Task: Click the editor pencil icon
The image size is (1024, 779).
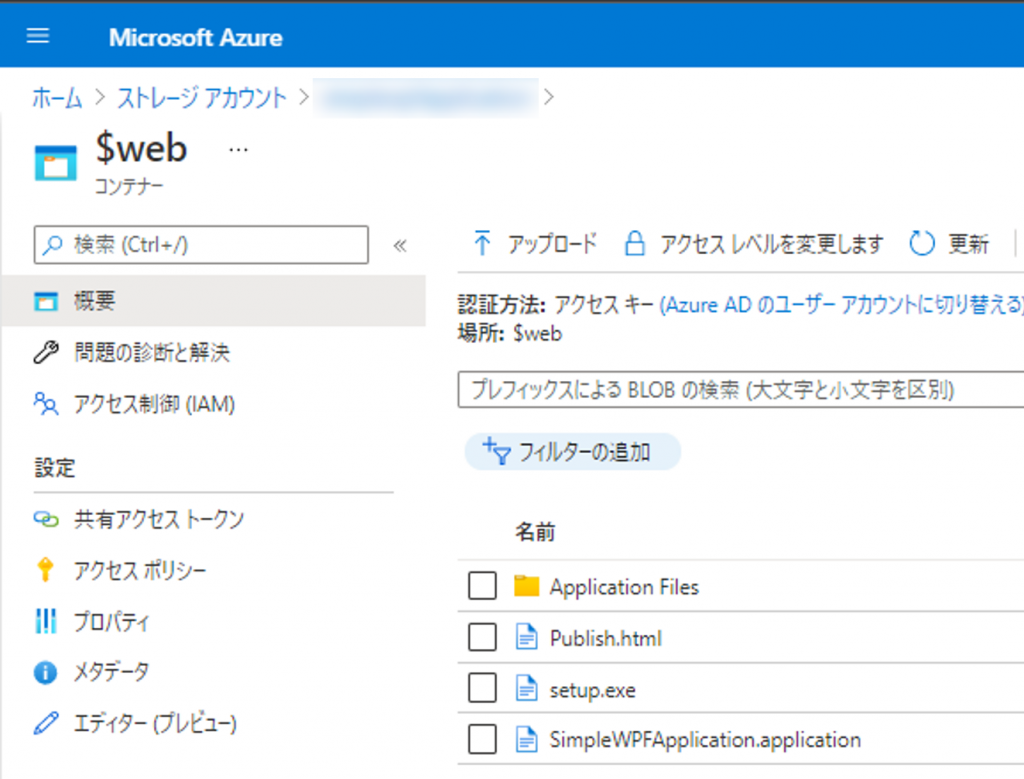Action: 46,723
